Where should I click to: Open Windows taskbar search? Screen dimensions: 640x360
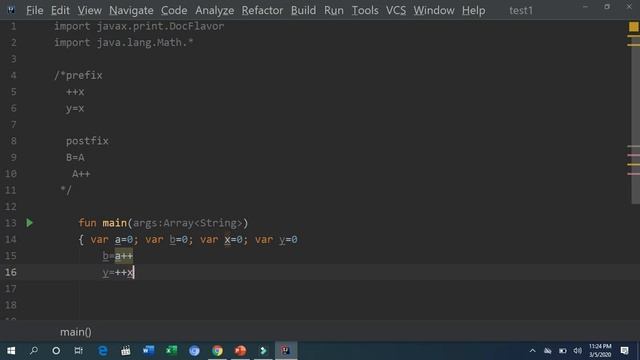(34, 351)
